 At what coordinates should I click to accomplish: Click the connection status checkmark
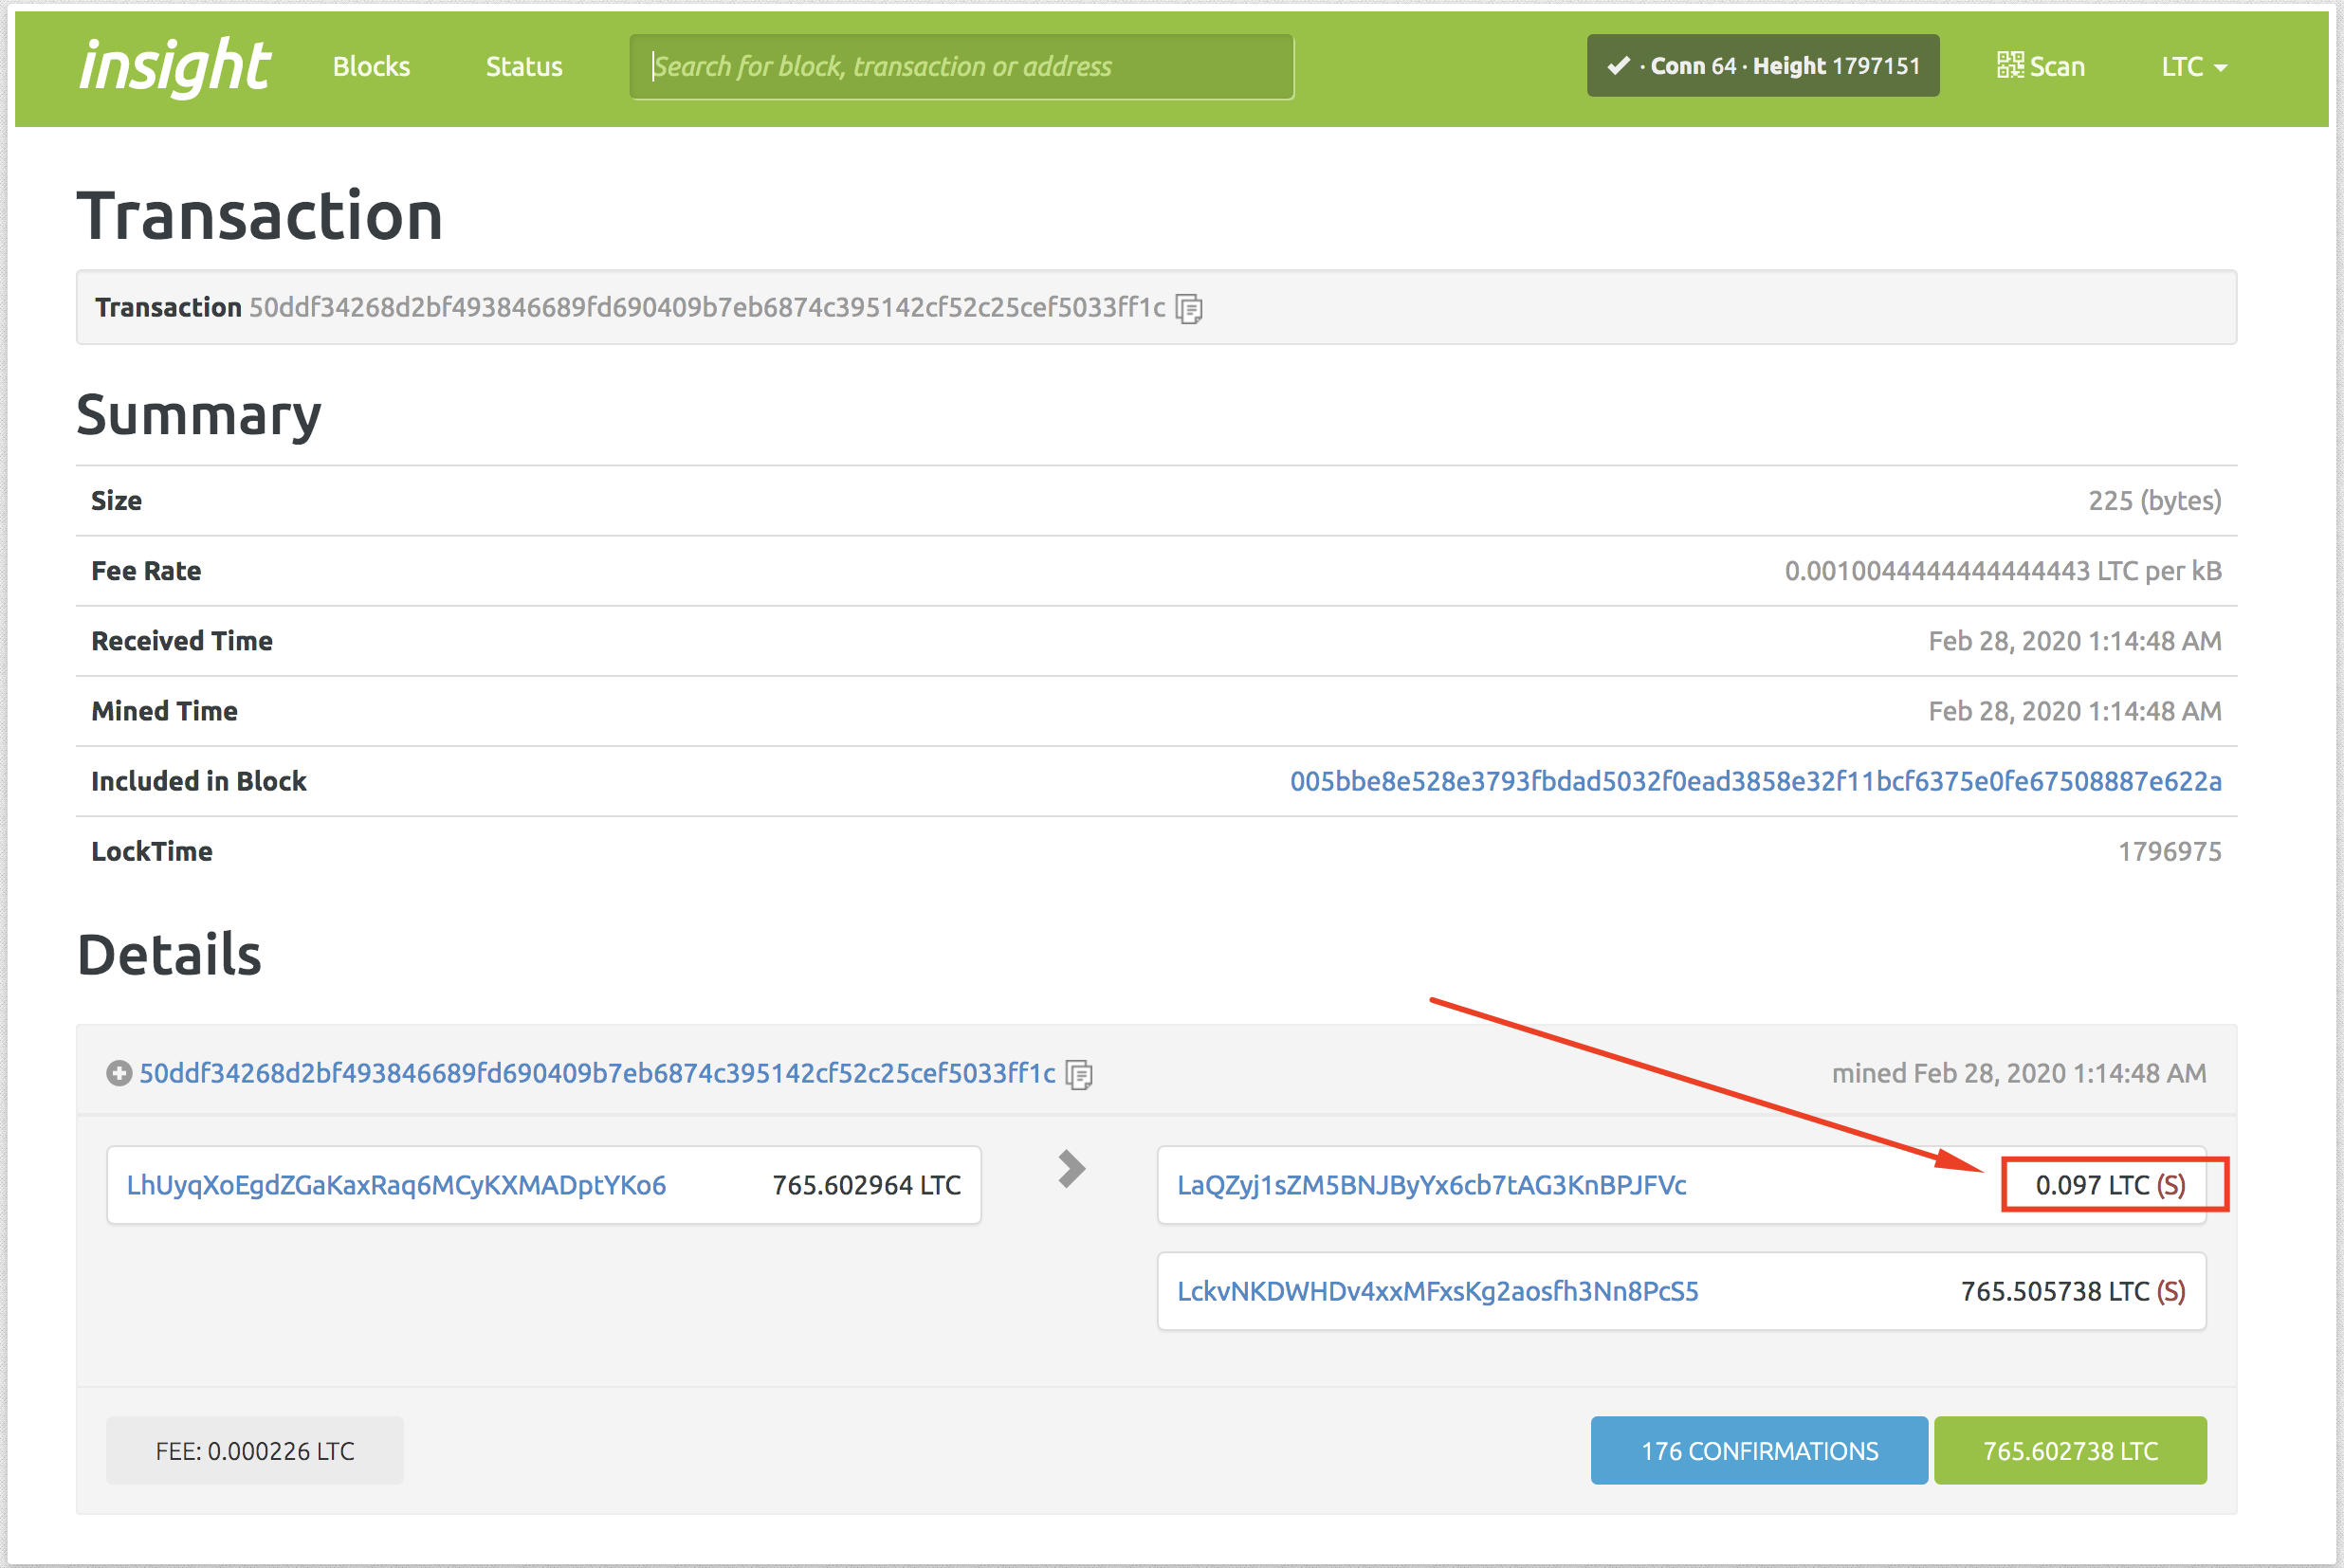click(1618, 66)
